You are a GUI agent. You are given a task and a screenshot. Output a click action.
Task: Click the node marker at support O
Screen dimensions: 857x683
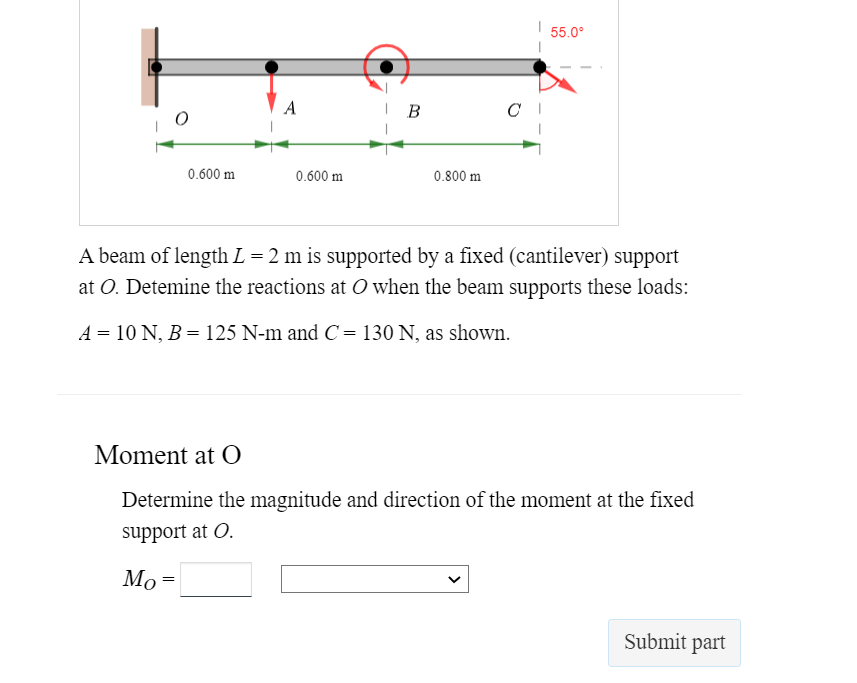pos(157,66)
